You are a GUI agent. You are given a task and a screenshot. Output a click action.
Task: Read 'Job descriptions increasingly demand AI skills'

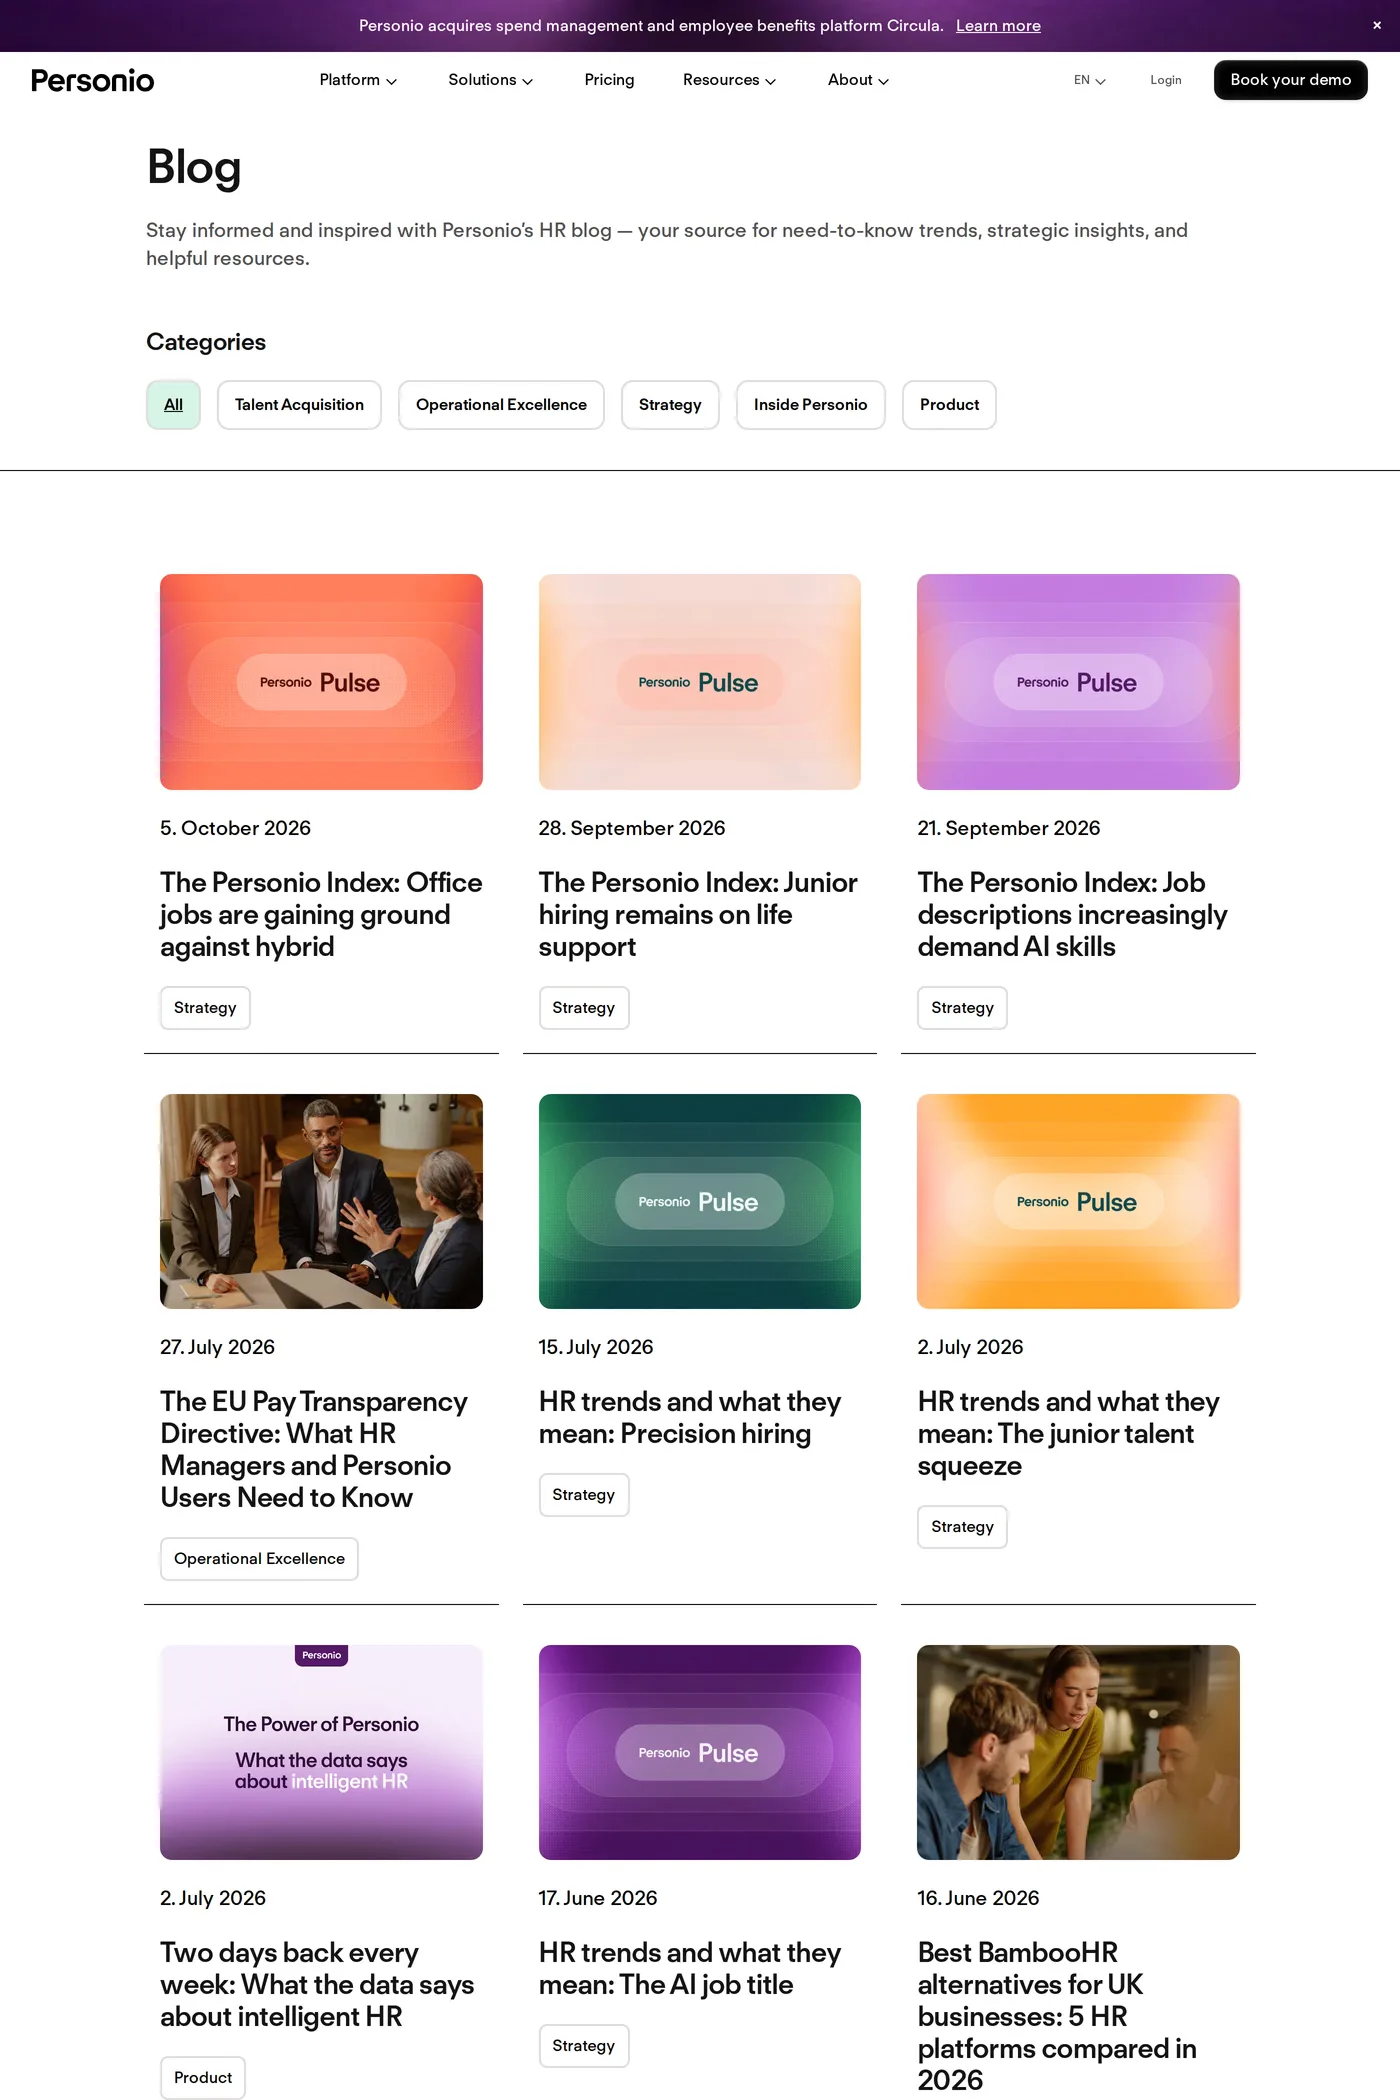click(1073, 915)
